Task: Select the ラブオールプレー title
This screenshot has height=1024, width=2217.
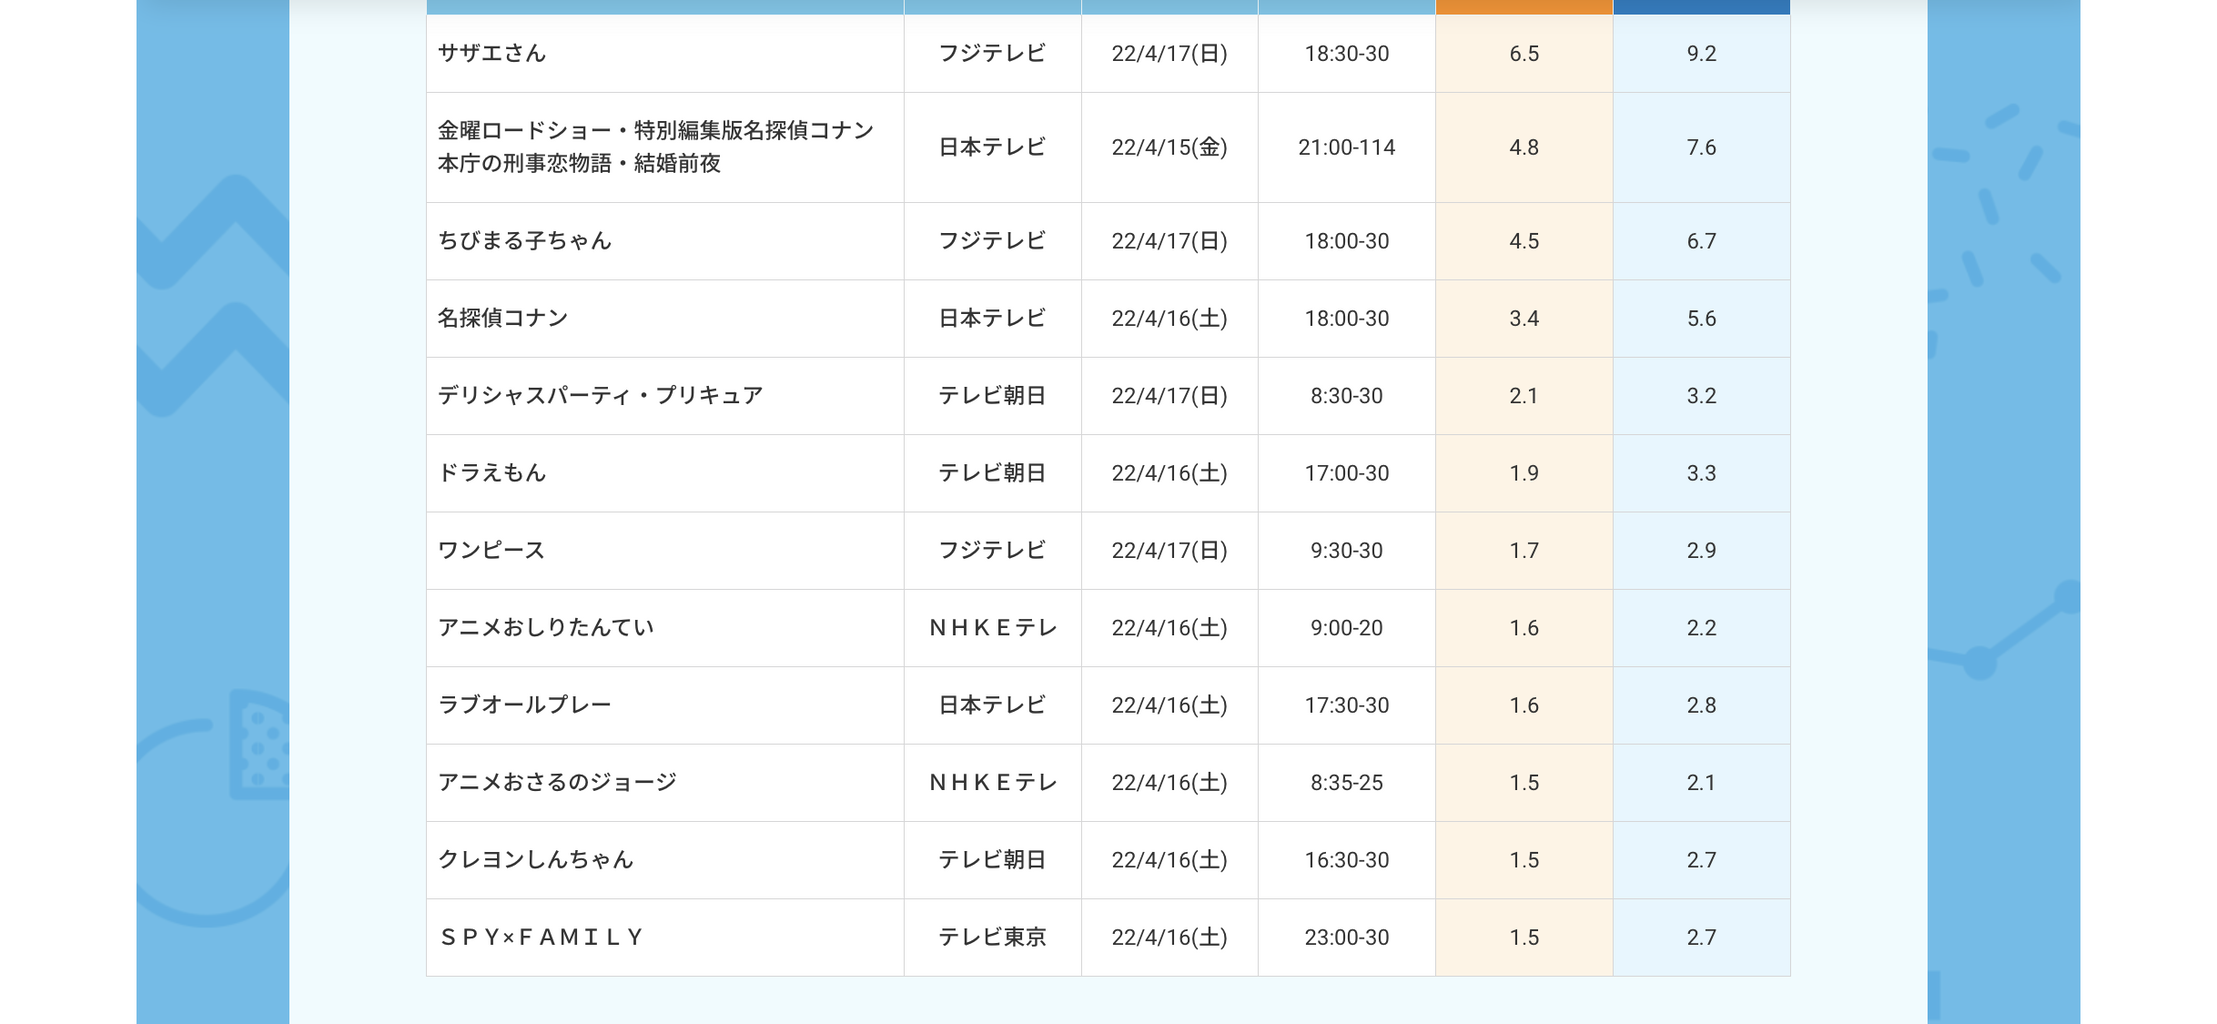Action: (x=525, y=705)
